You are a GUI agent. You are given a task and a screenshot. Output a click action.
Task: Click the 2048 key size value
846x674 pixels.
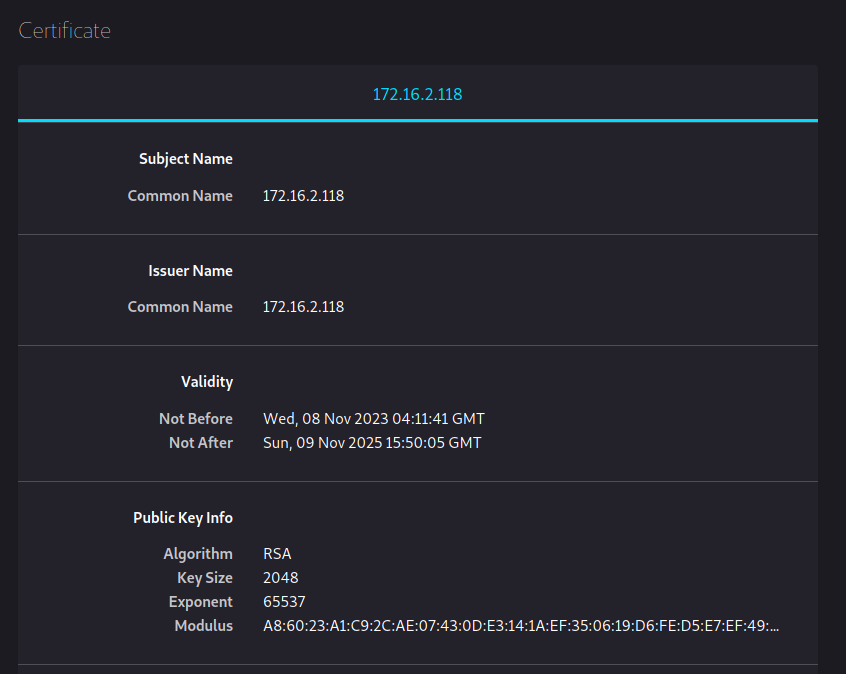280,578
